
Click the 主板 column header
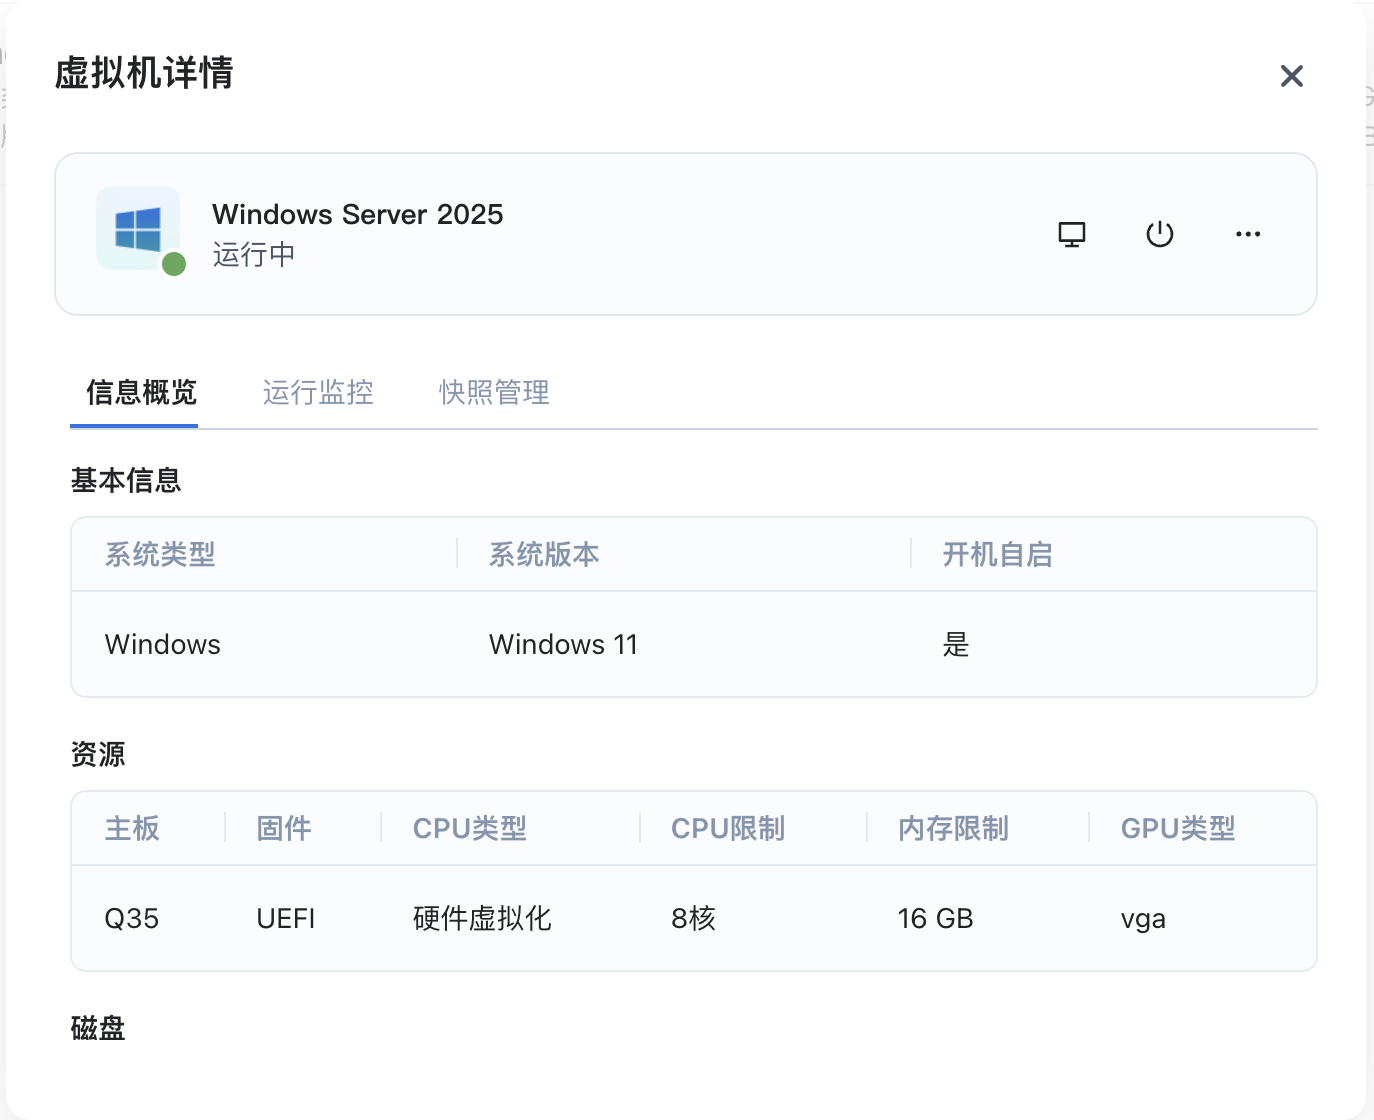click(x=132, y=828)
